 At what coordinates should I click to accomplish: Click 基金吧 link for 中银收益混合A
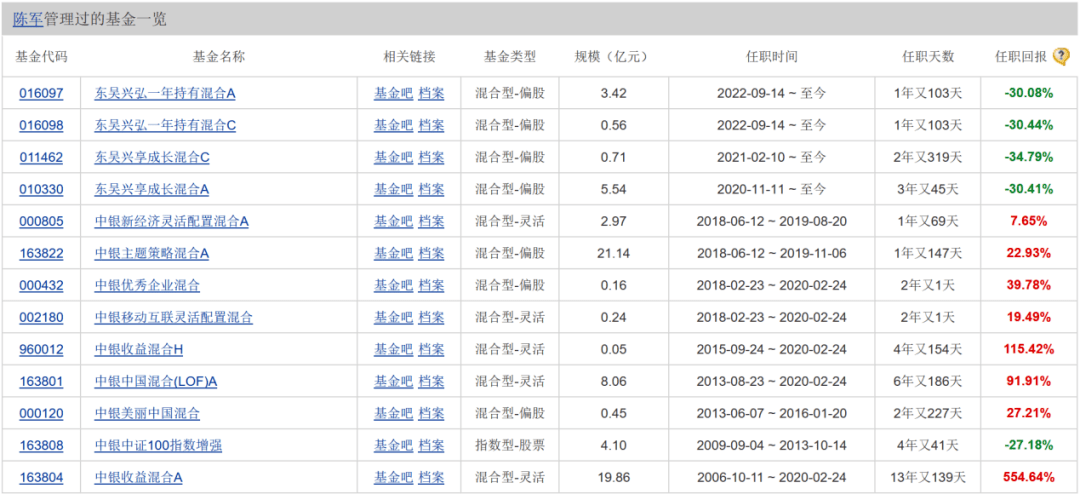click(393, 477)
